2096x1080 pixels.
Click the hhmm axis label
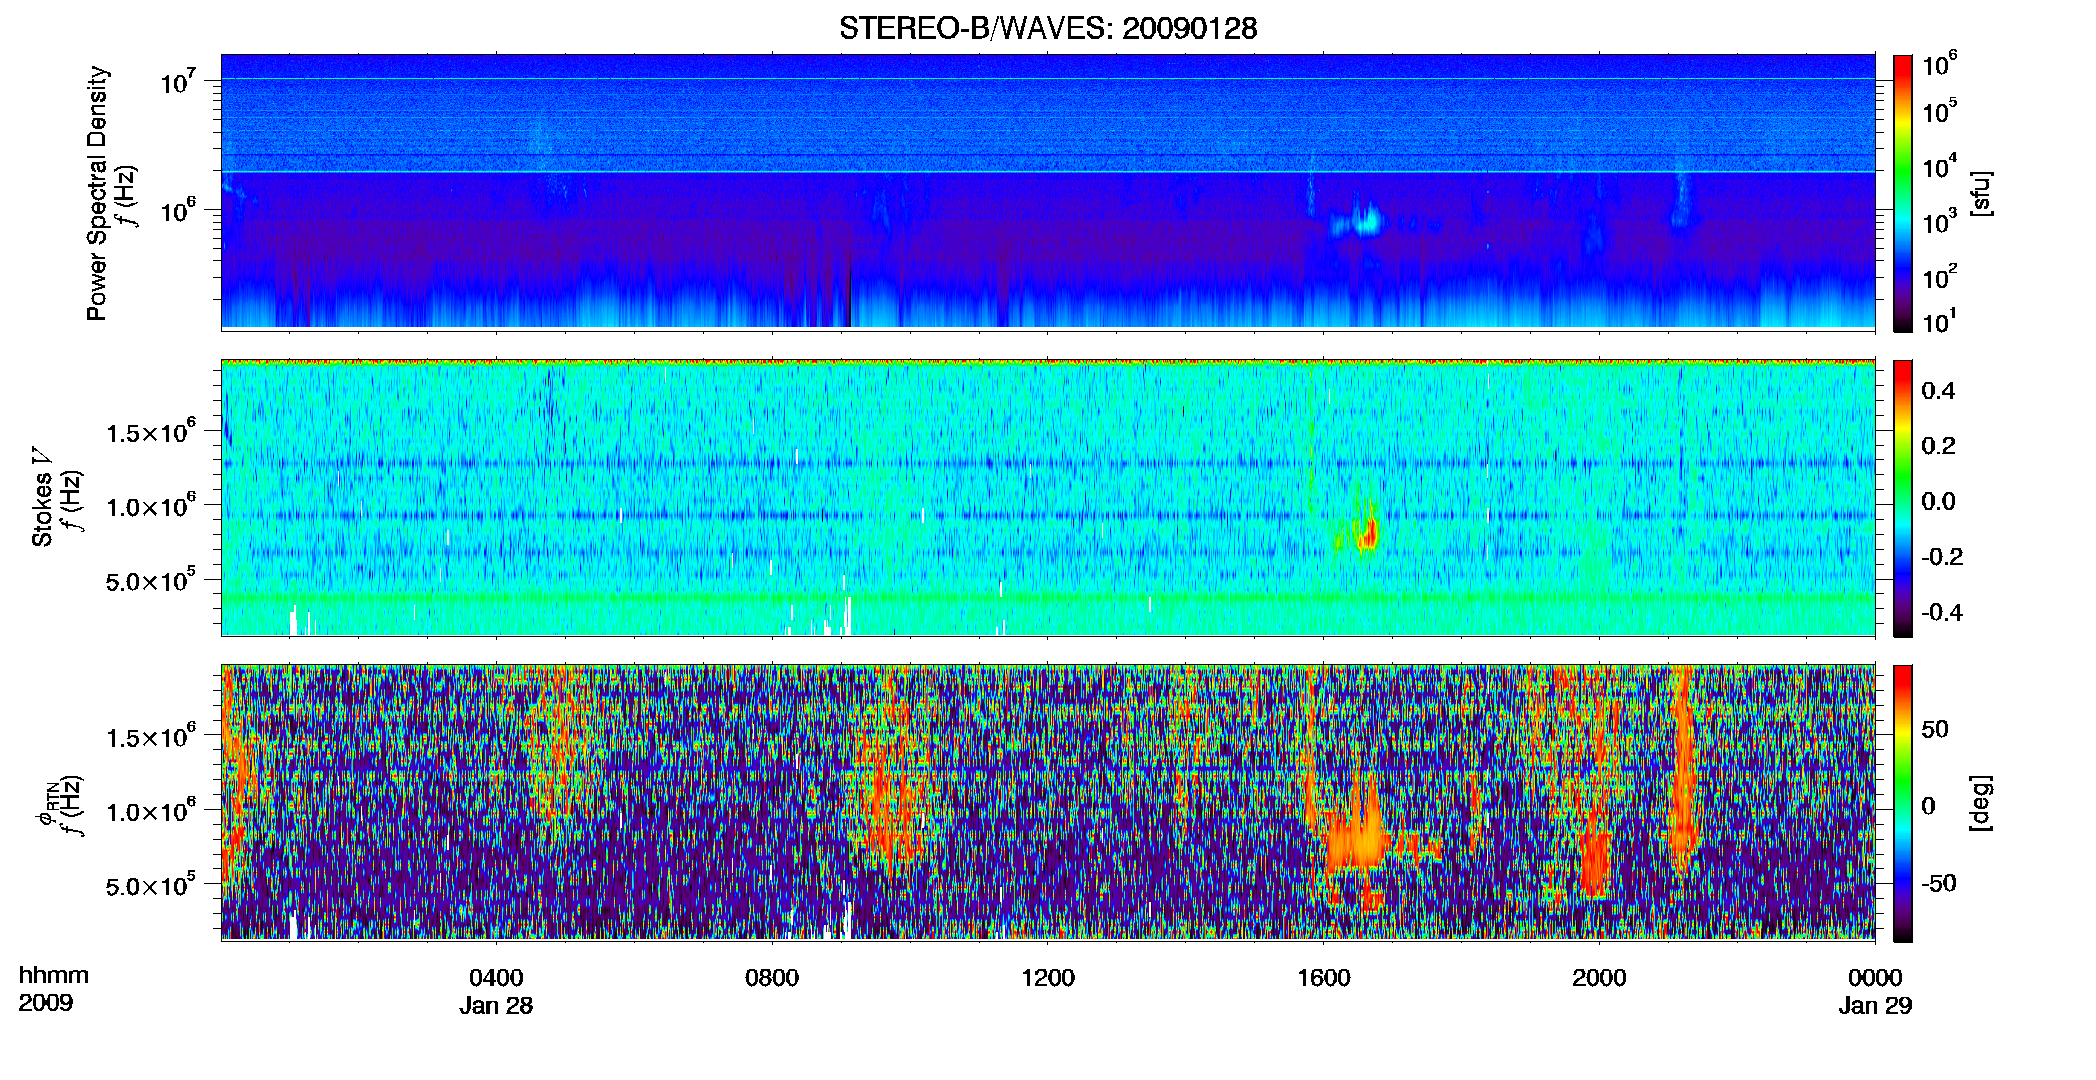coord(54,975)
